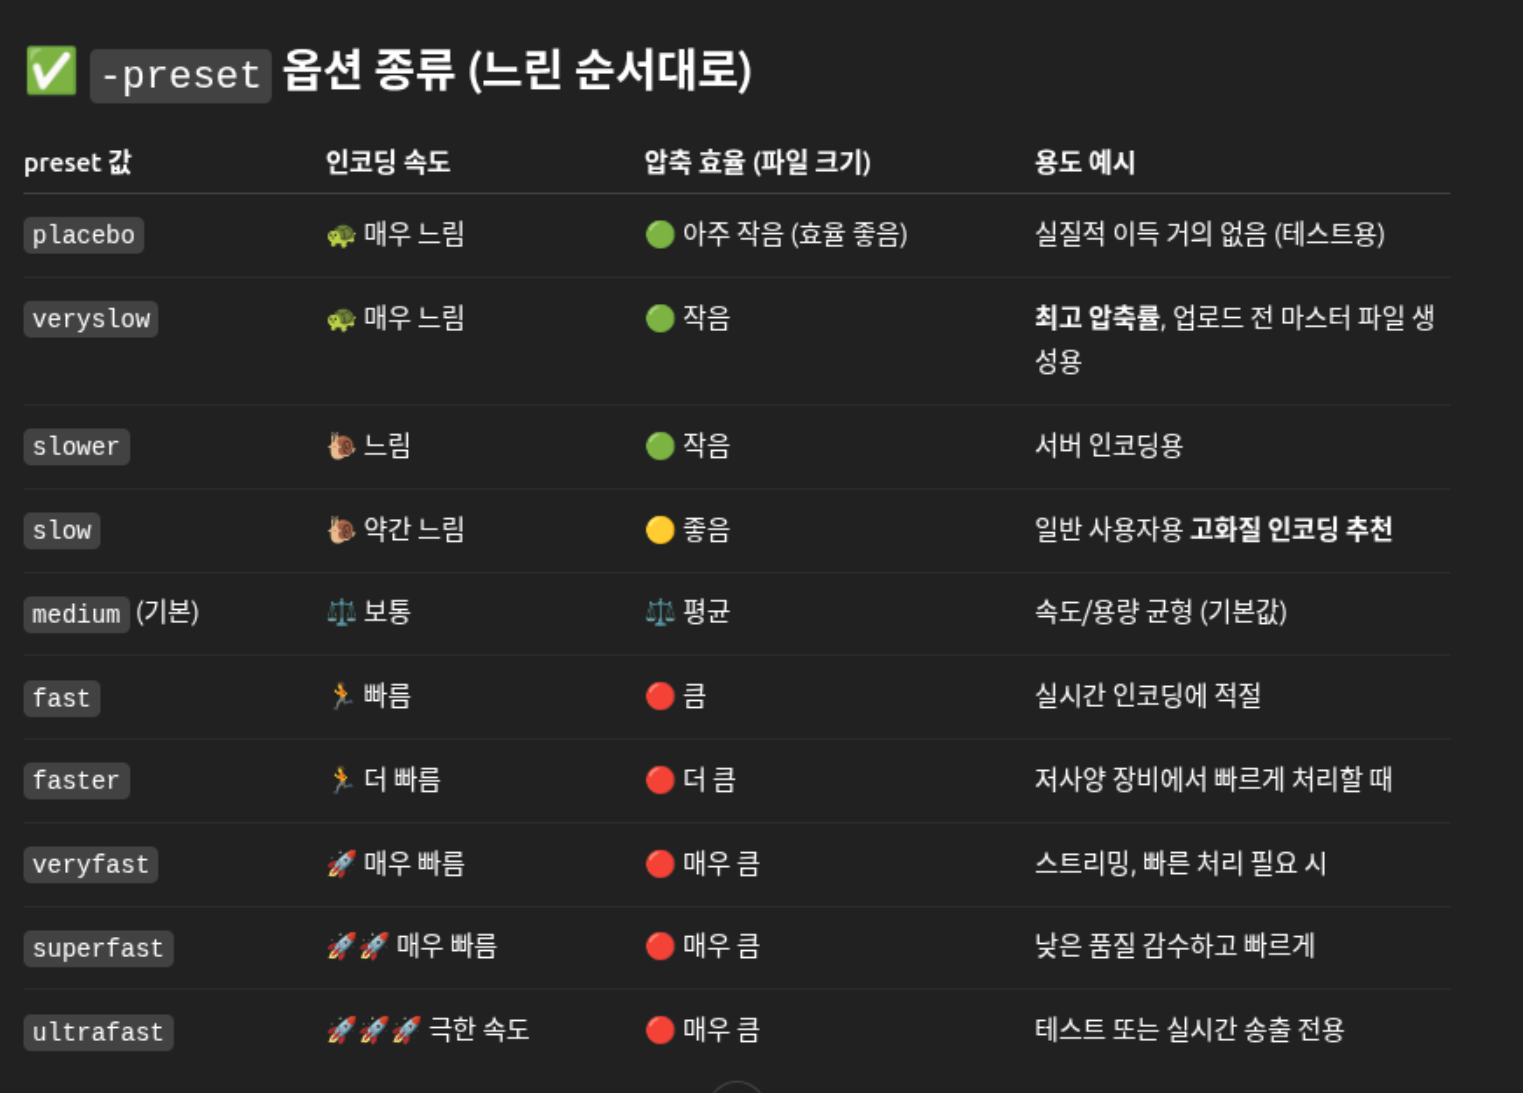The image size is (1523, 1093).
Task: Select the veryslow code label
Action: 91,319
